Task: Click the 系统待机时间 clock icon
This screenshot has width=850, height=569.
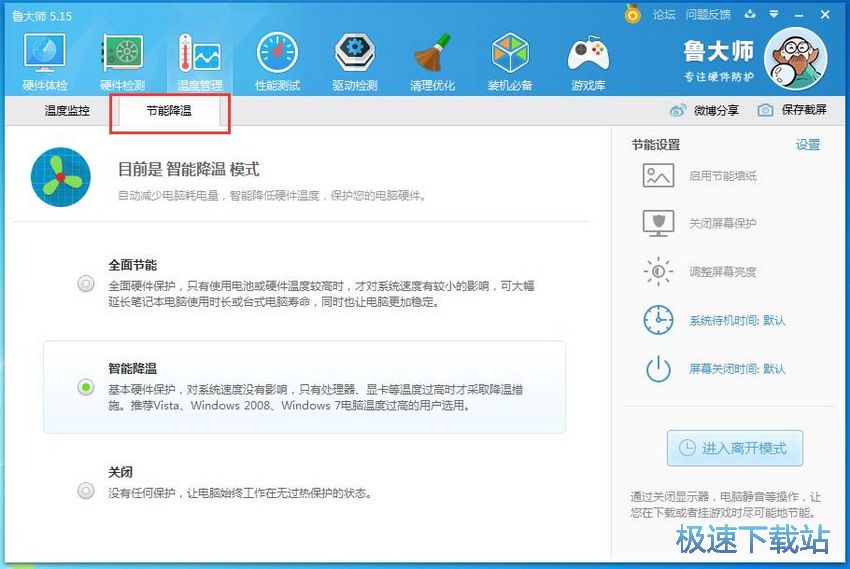Action: [658, 320]
